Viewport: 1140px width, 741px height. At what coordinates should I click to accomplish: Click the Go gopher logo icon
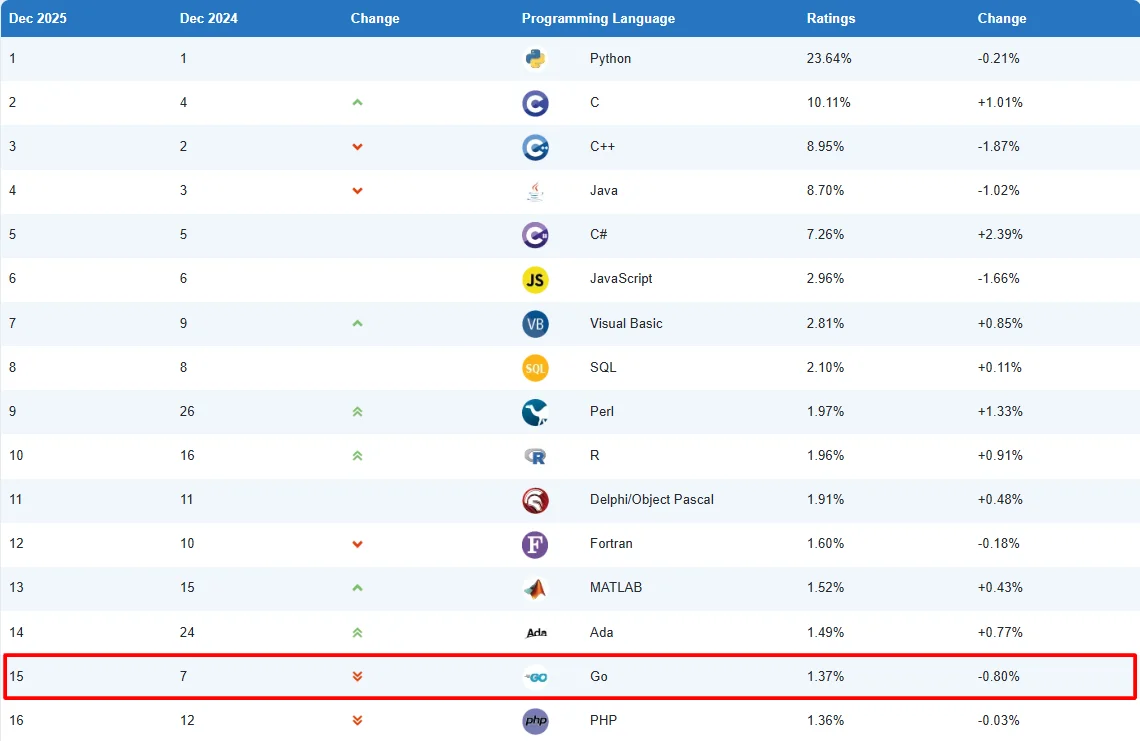(x=535, y=677)
